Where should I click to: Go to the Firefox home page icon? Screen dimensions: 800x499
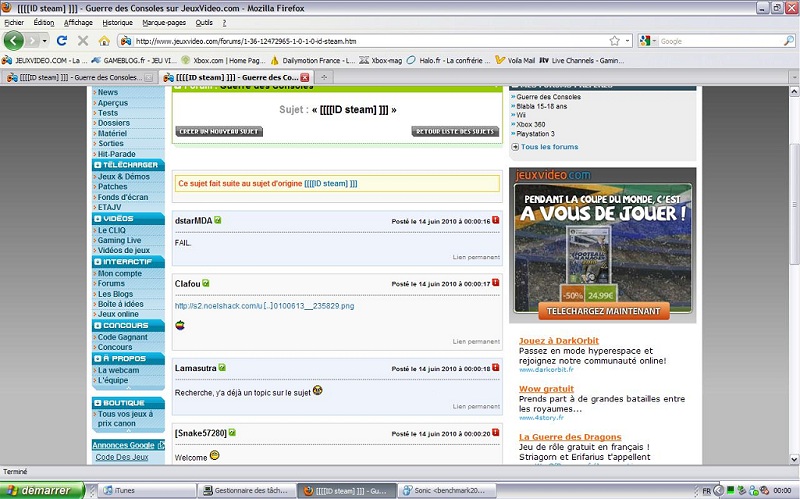[x=104, y=41]
